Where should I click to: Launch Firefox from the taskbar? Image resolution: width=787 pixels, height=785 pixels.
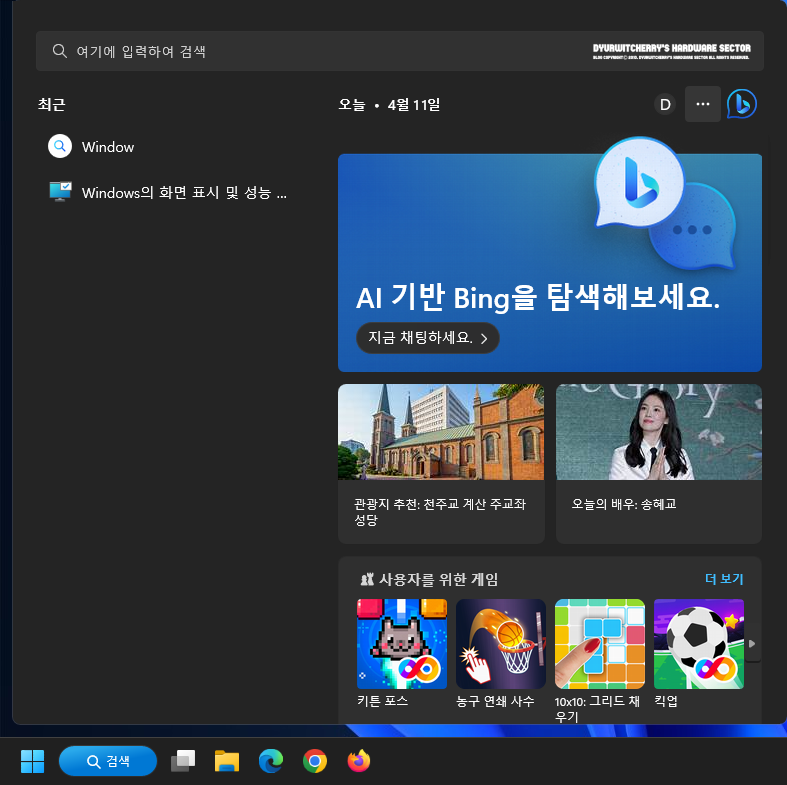(359, 761)
